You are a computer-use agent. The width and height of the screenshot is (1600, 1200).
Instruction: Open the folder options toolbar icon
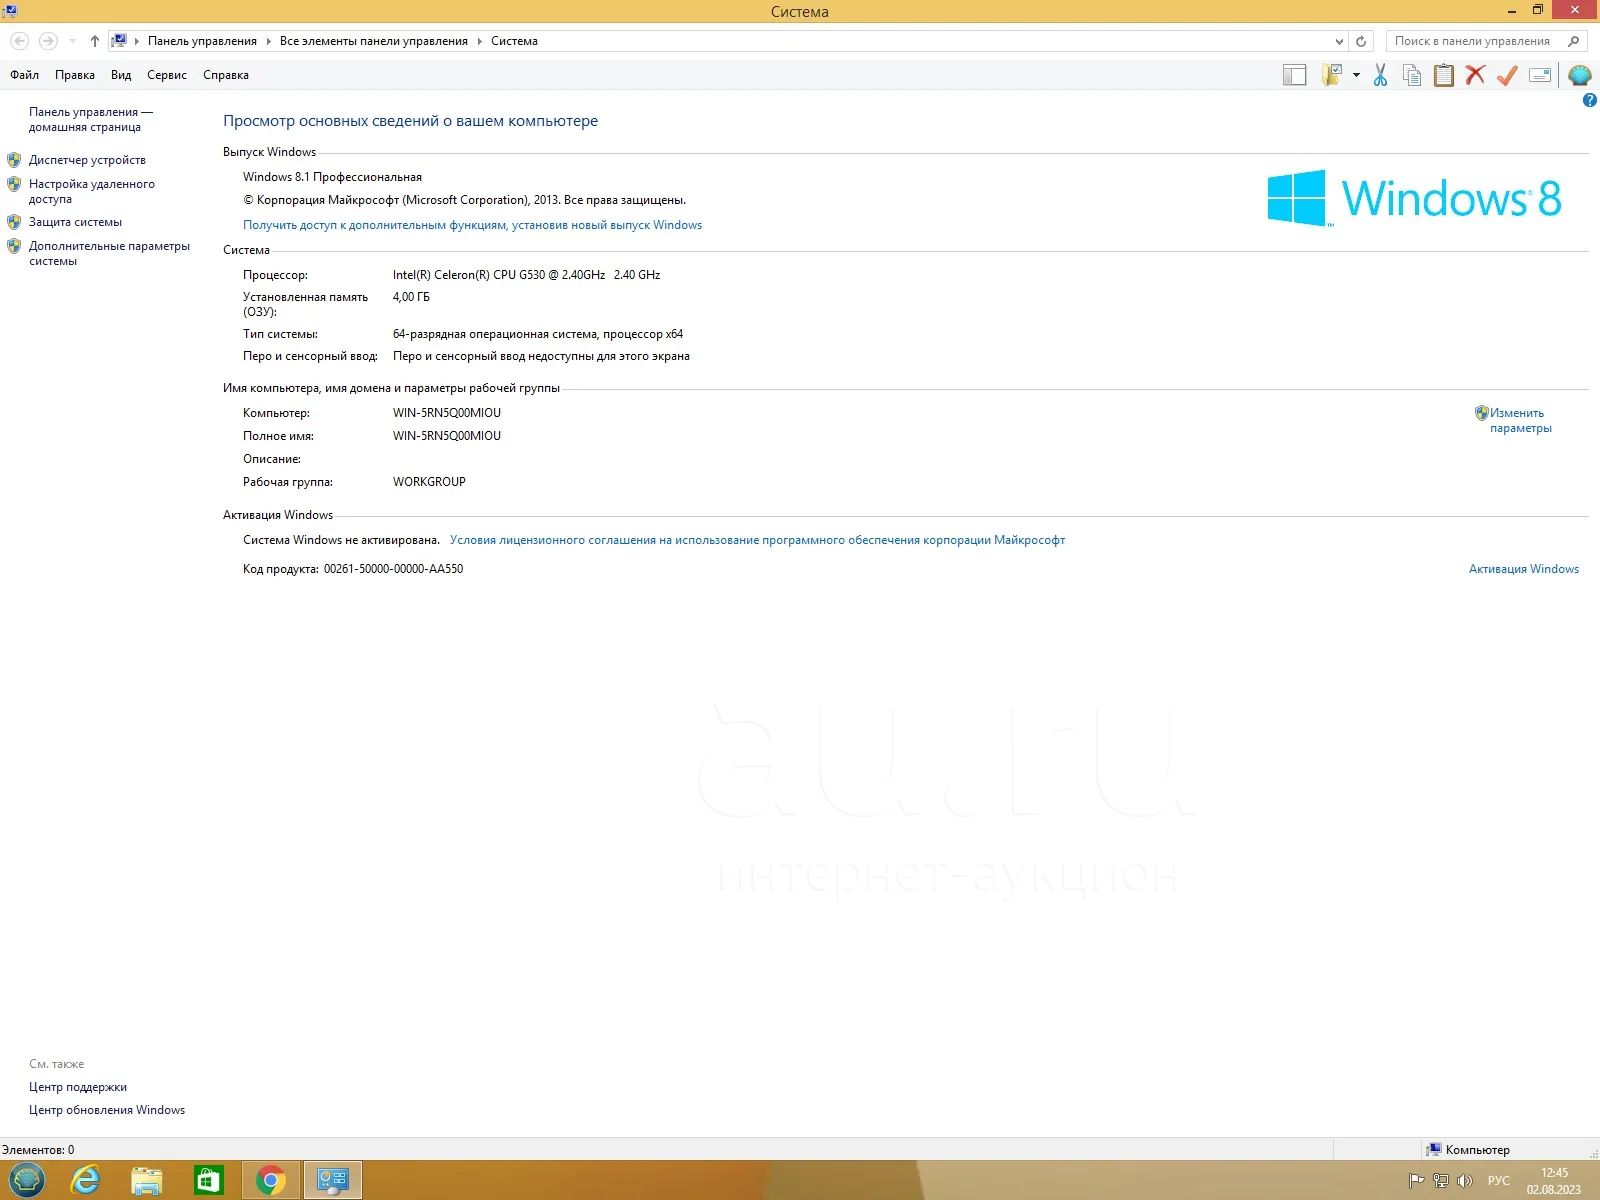1331,75
